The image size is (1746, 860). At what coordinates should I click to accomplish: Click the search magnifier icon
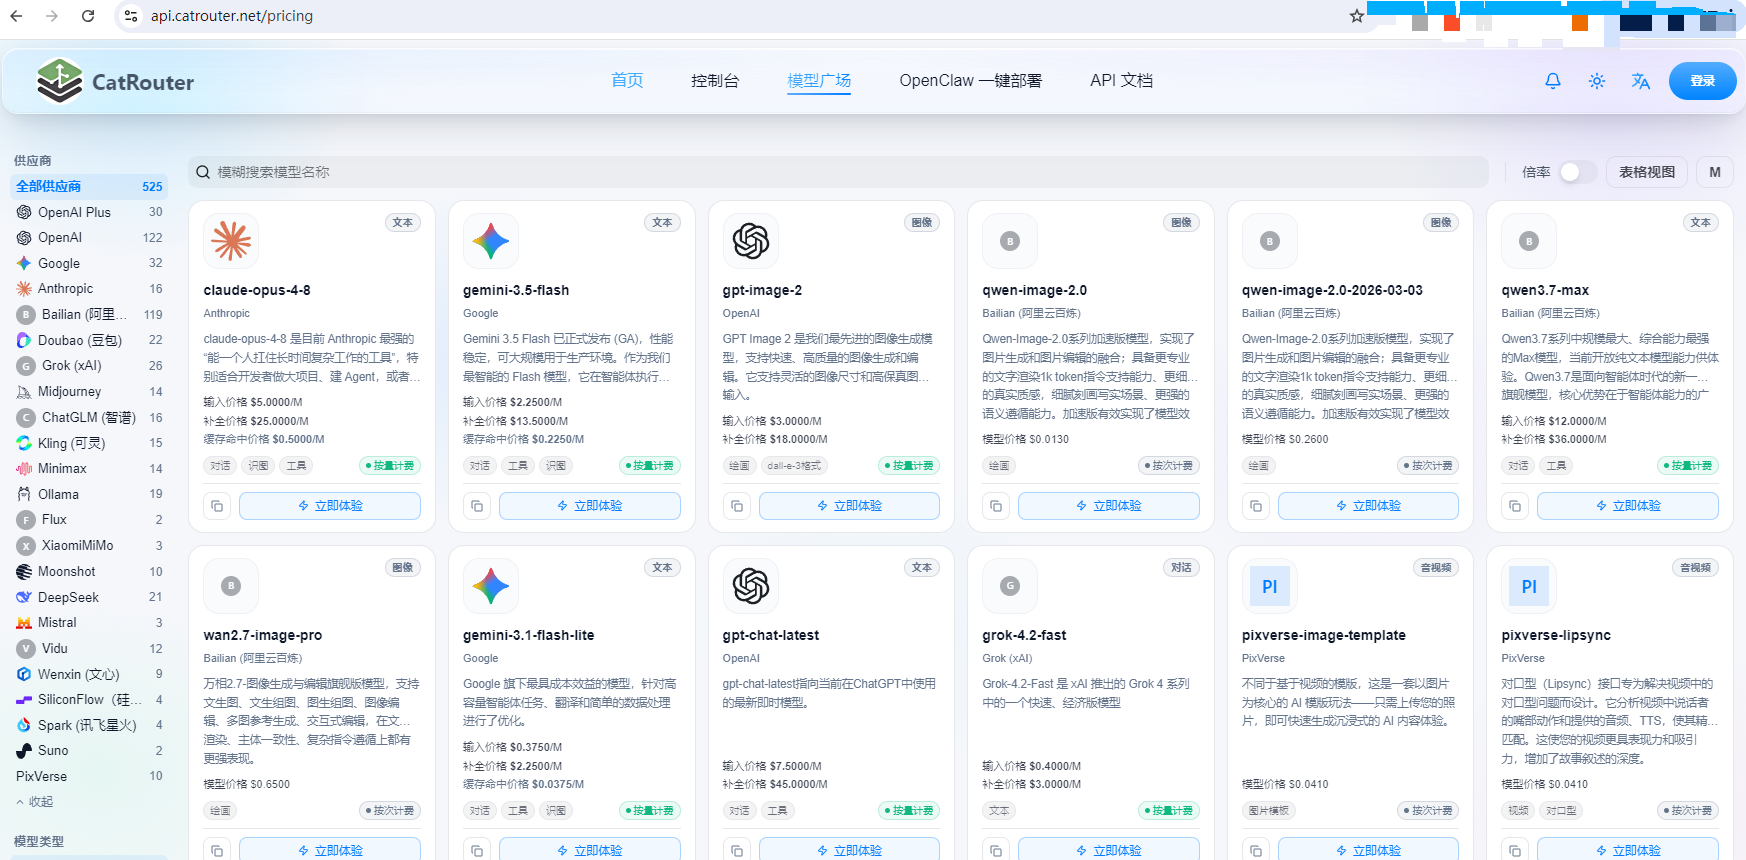(x=203, y=172)
